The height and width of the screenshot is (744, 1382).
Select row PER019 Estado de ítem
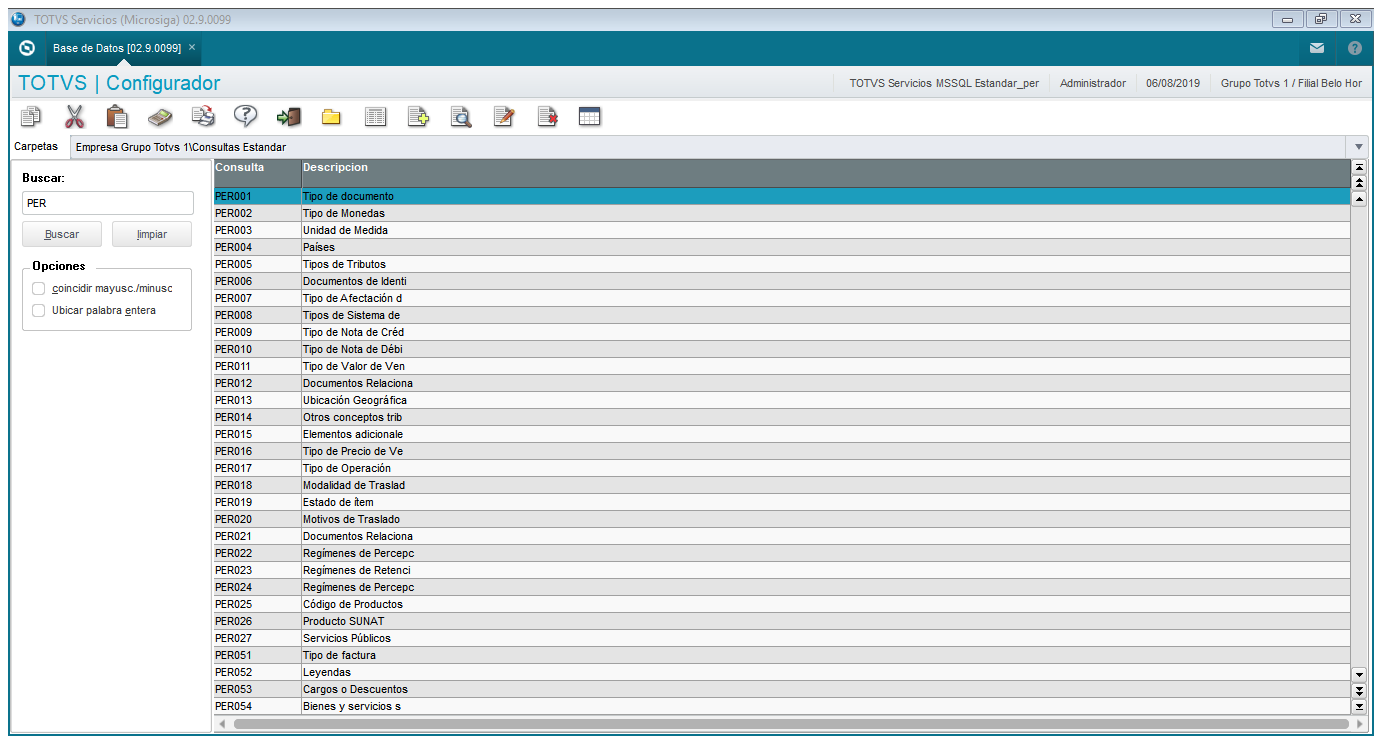coord(782,502)
